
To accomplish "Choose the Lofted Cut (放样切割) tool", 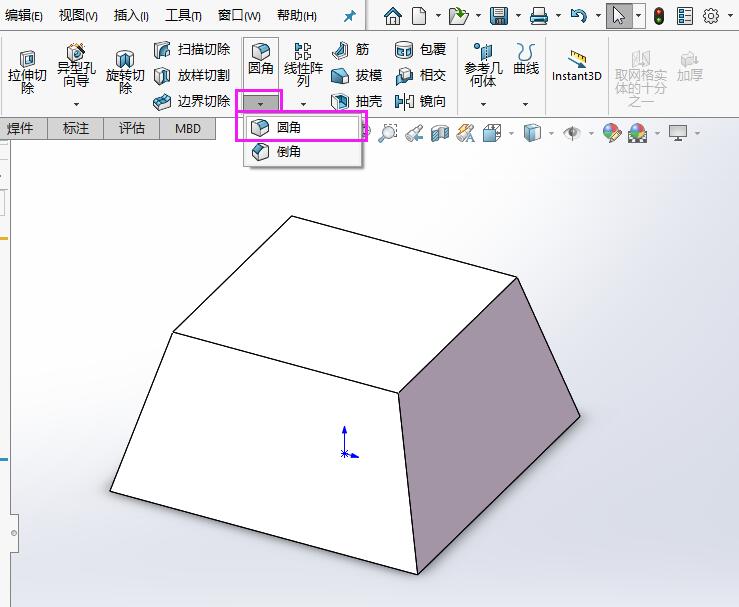I will pos(192,75).
